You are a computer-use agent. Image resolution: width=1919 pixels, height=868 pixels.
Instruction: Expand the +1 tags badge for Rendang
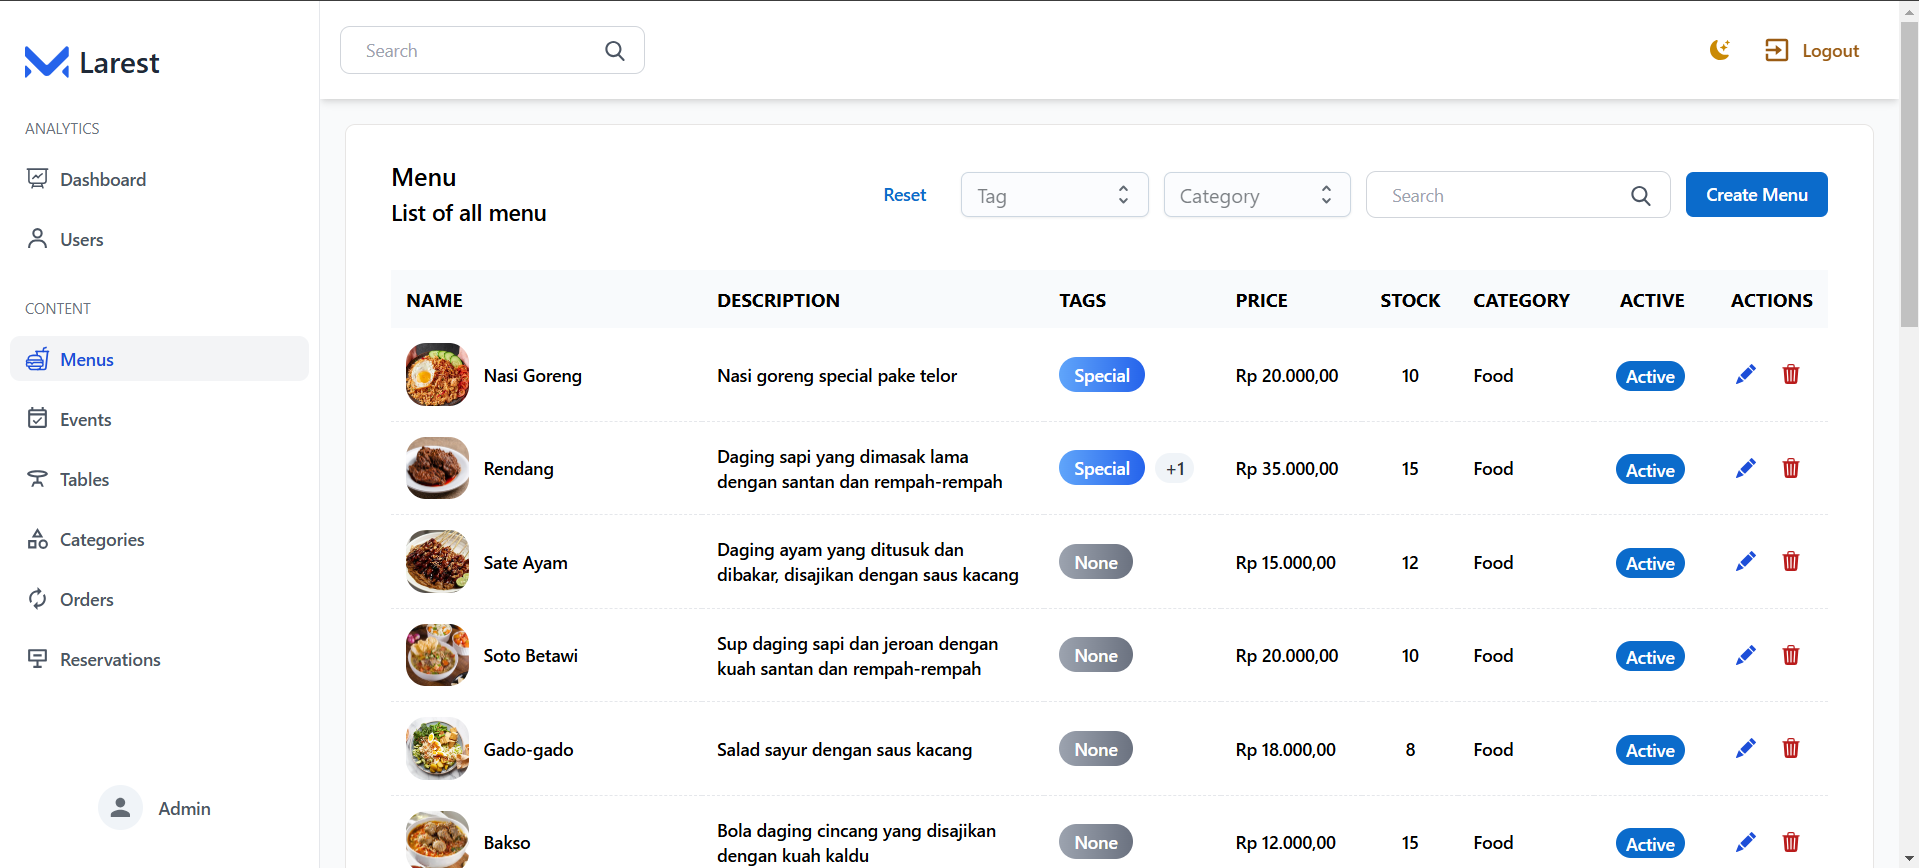[x=1174, y=469]
